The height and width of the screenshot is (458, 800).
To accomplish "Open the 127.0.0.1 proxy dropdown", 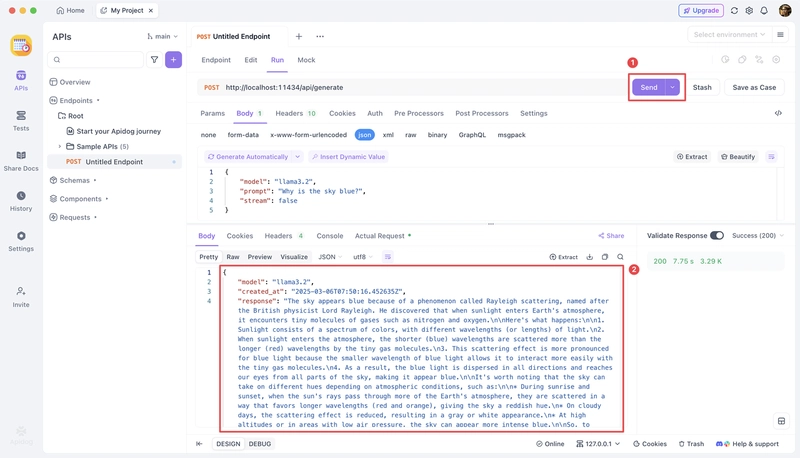I will pyautogui.click(x=598, y=444).
